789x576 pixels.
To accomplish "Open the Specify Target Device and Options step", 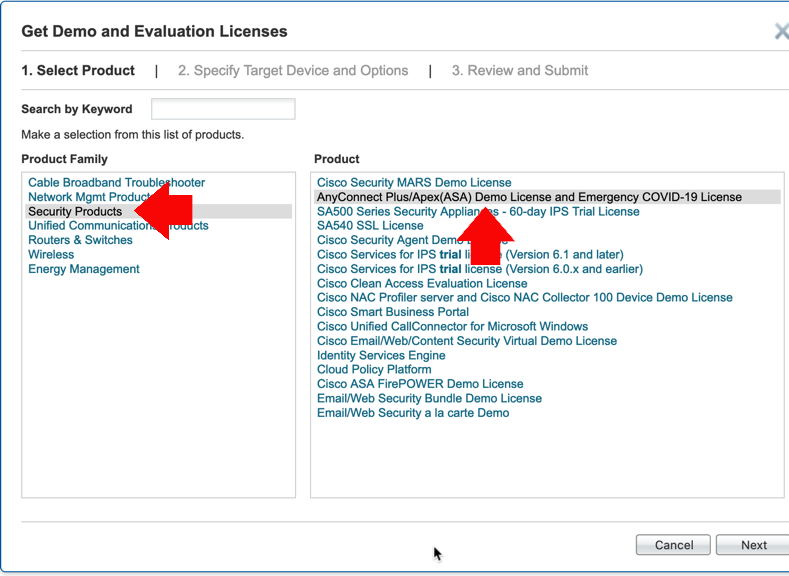I will tap(293, 70).
